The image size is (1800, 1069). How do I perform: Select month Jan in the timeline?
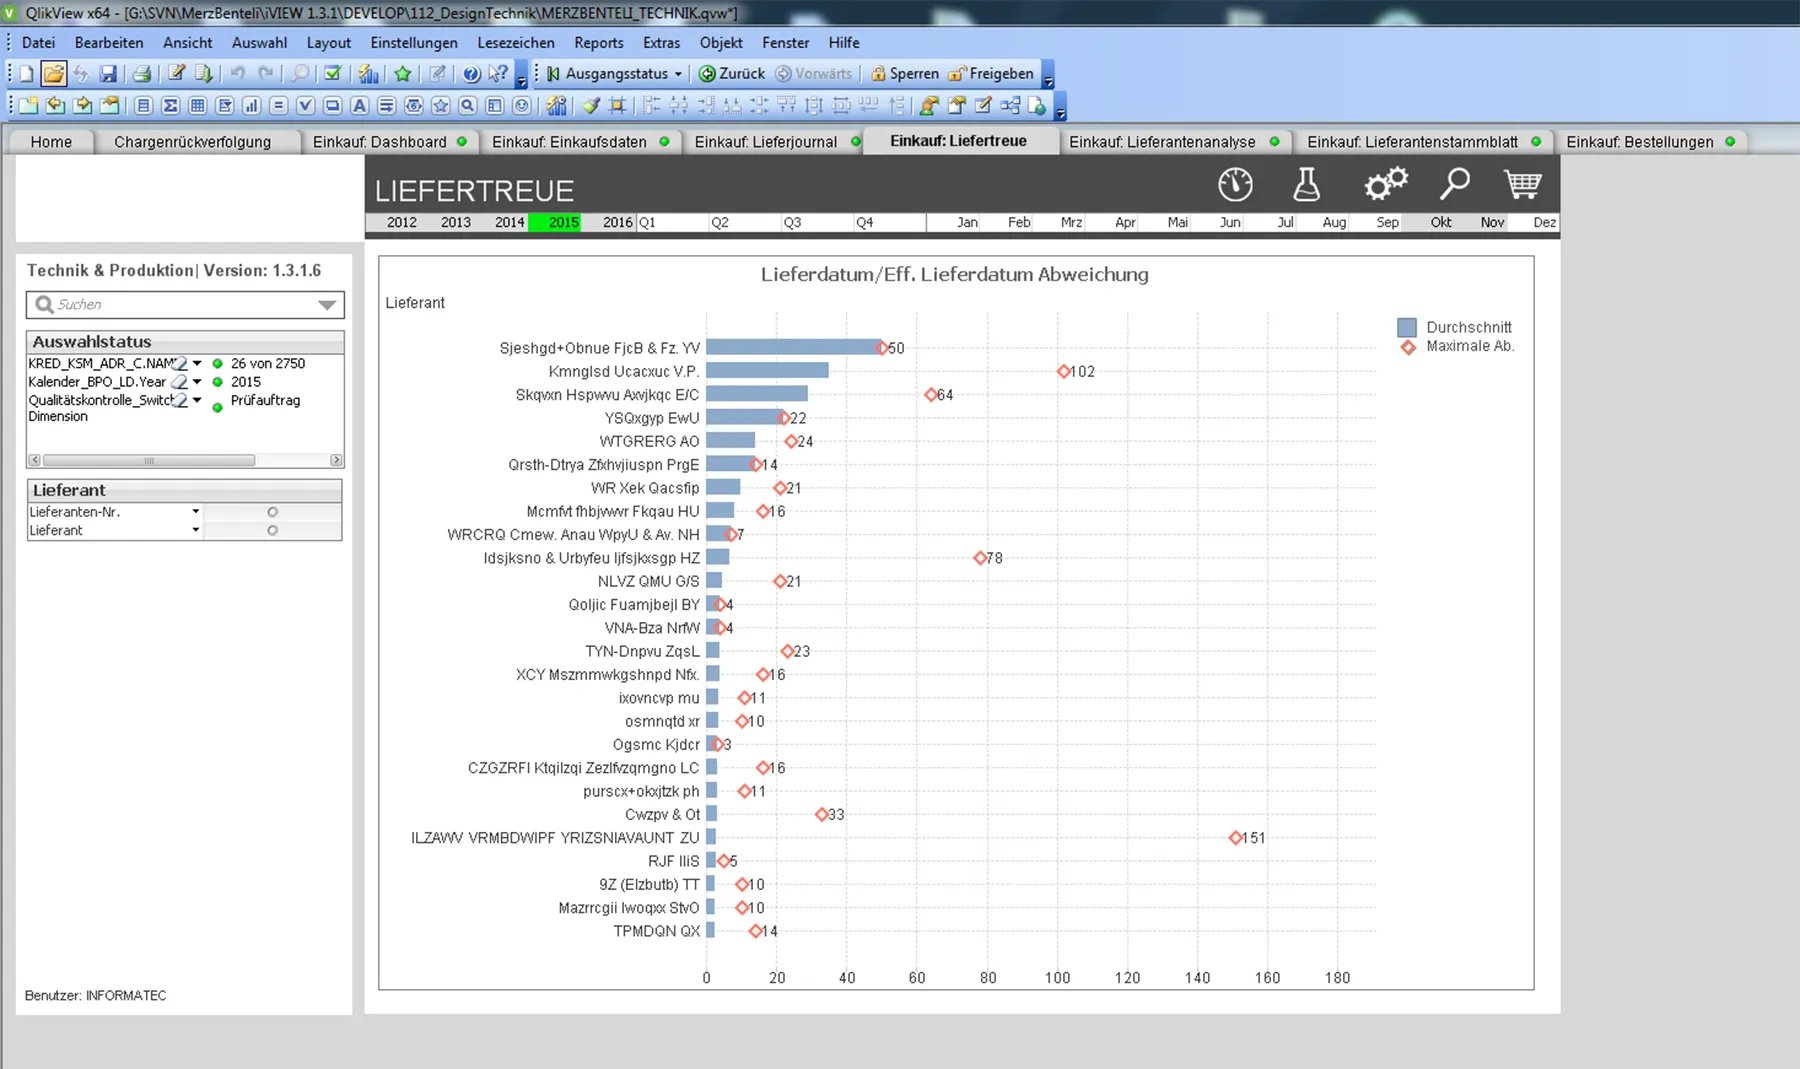point(967,222)
